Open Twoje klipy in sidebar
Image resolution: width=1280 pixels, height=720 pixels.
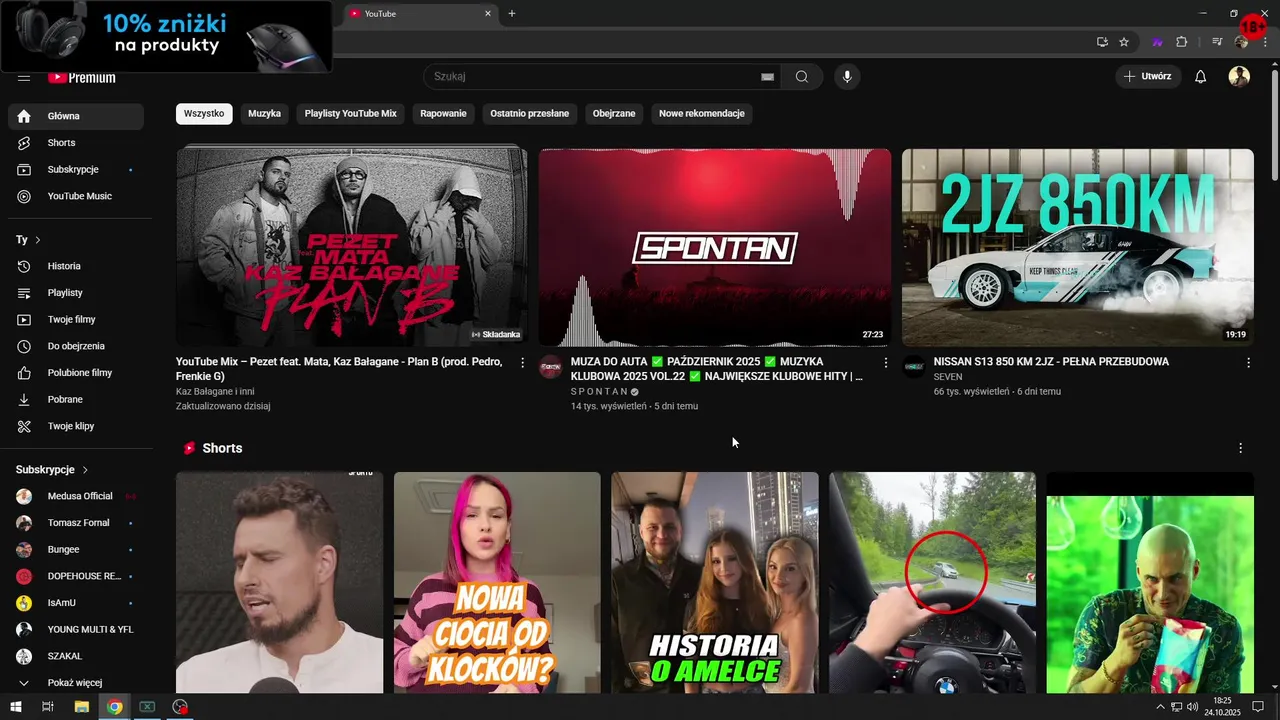[76, 426]
